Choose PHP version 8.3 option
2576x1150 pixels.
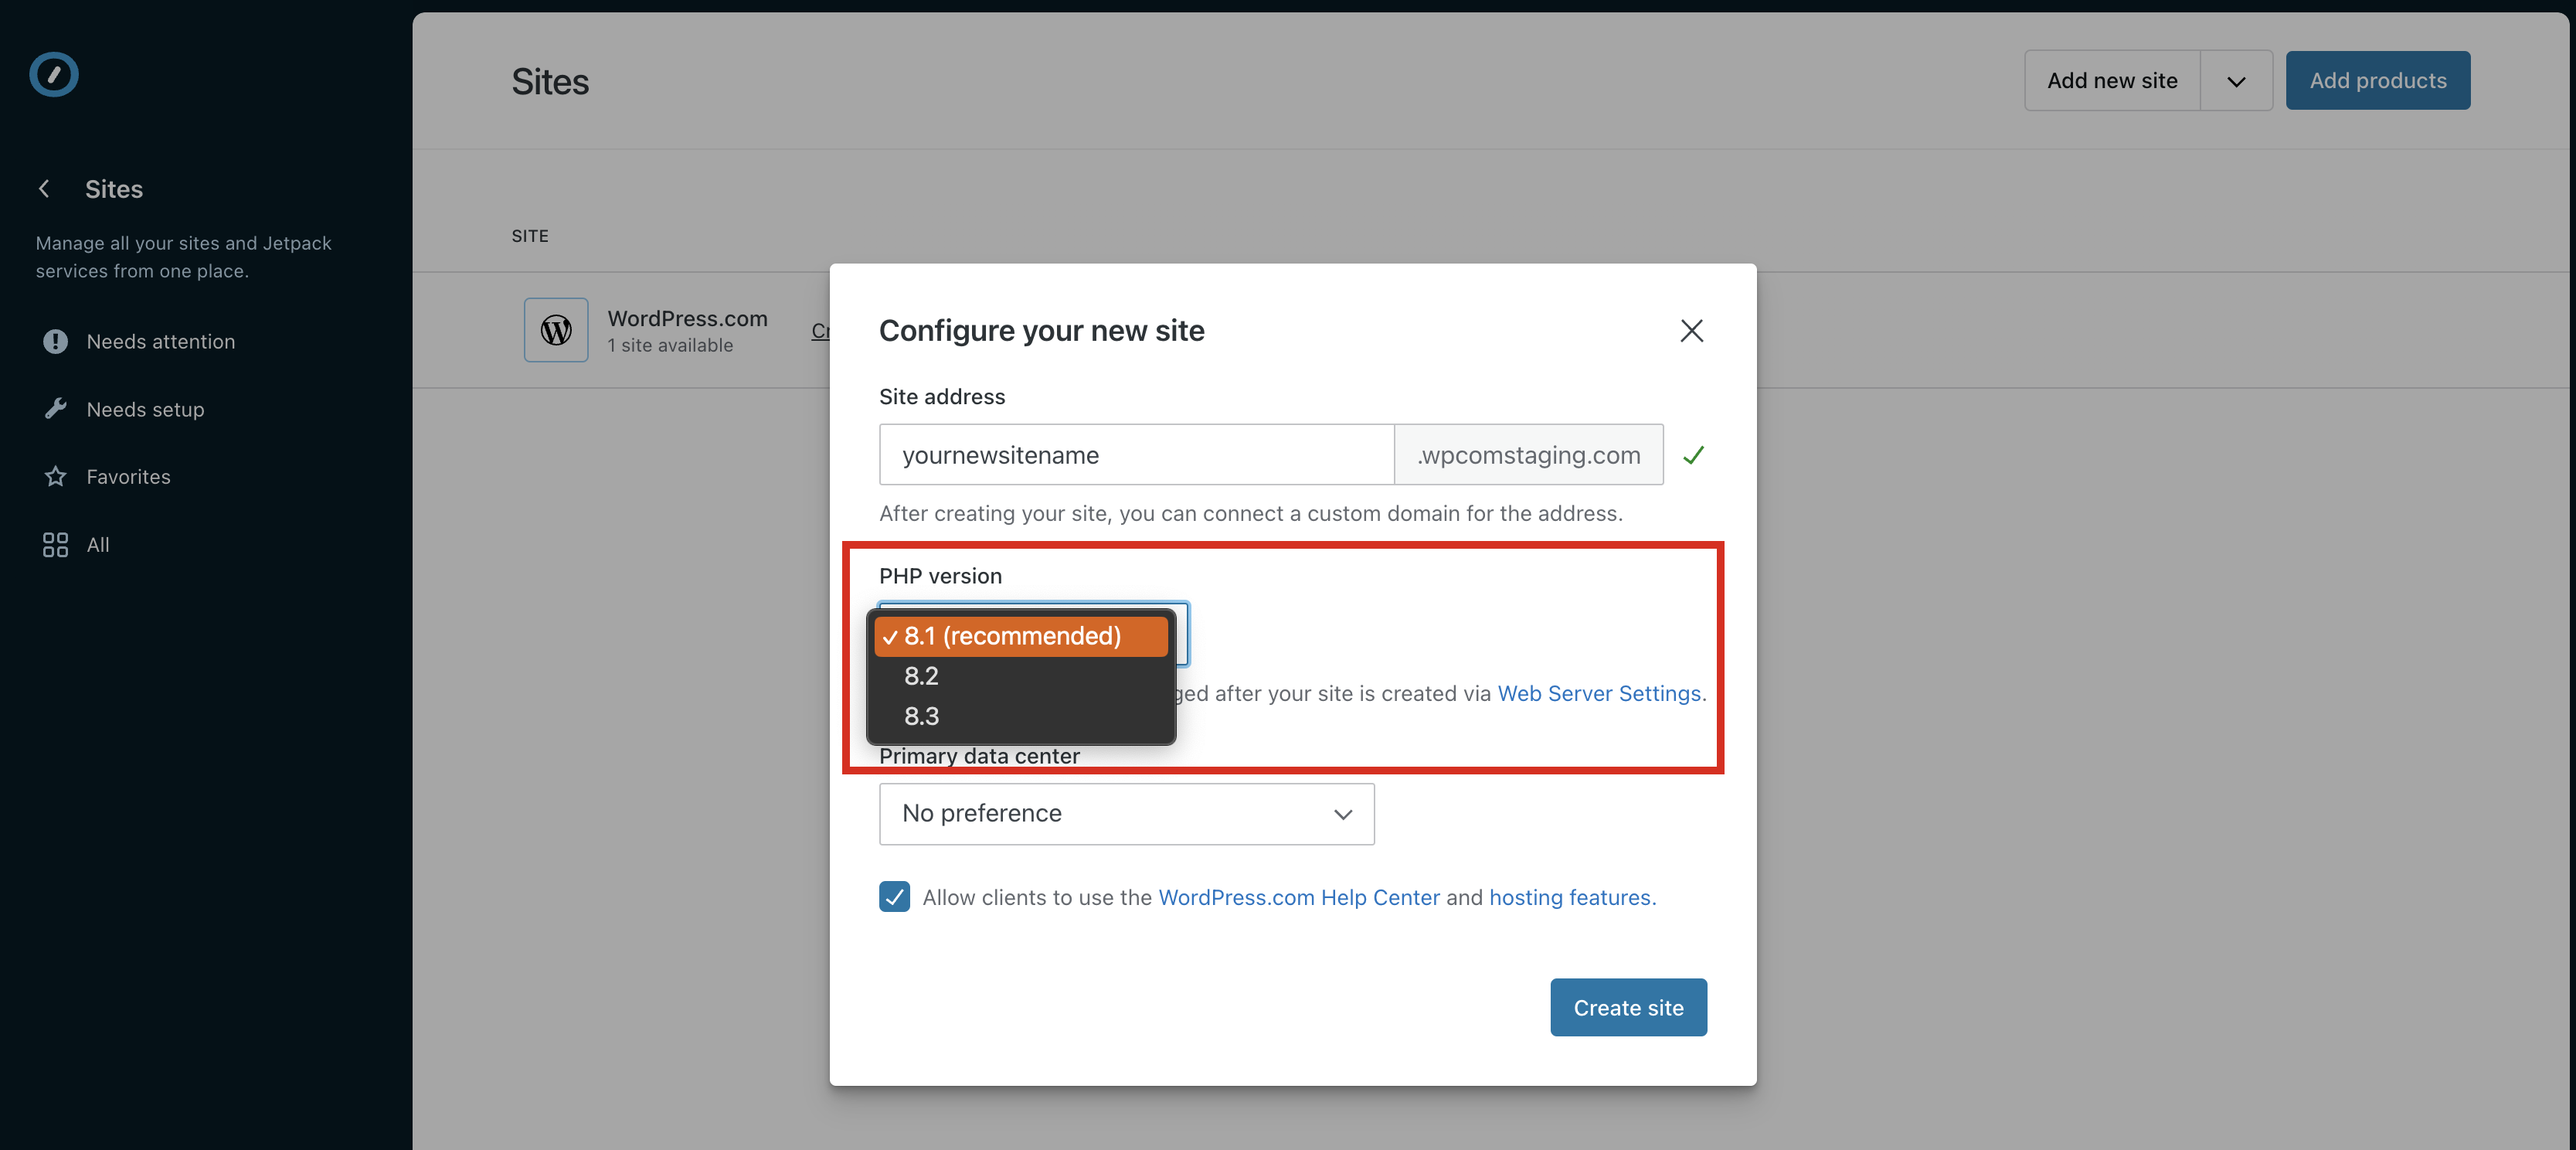921,716
